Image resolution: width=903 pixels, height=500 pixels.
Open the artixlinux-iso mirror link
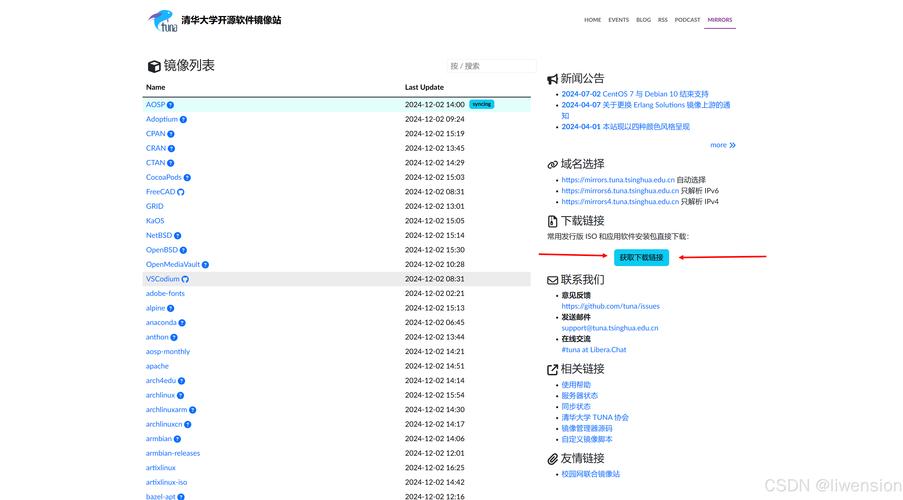tap(166, 482)
